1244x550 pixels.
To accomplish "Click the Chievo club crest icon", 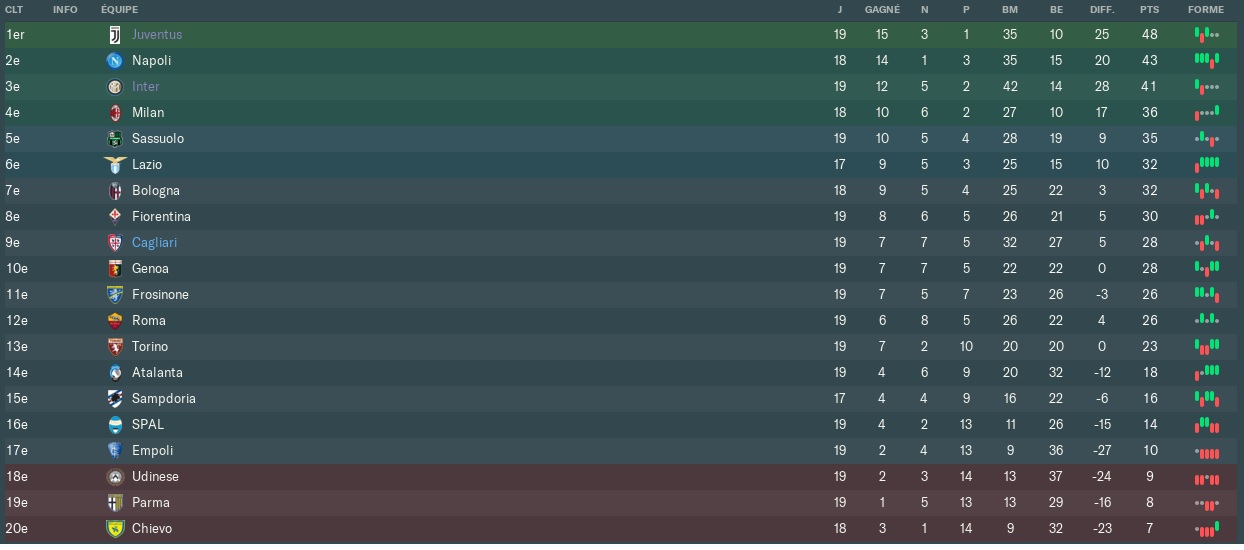I will 114,529.
